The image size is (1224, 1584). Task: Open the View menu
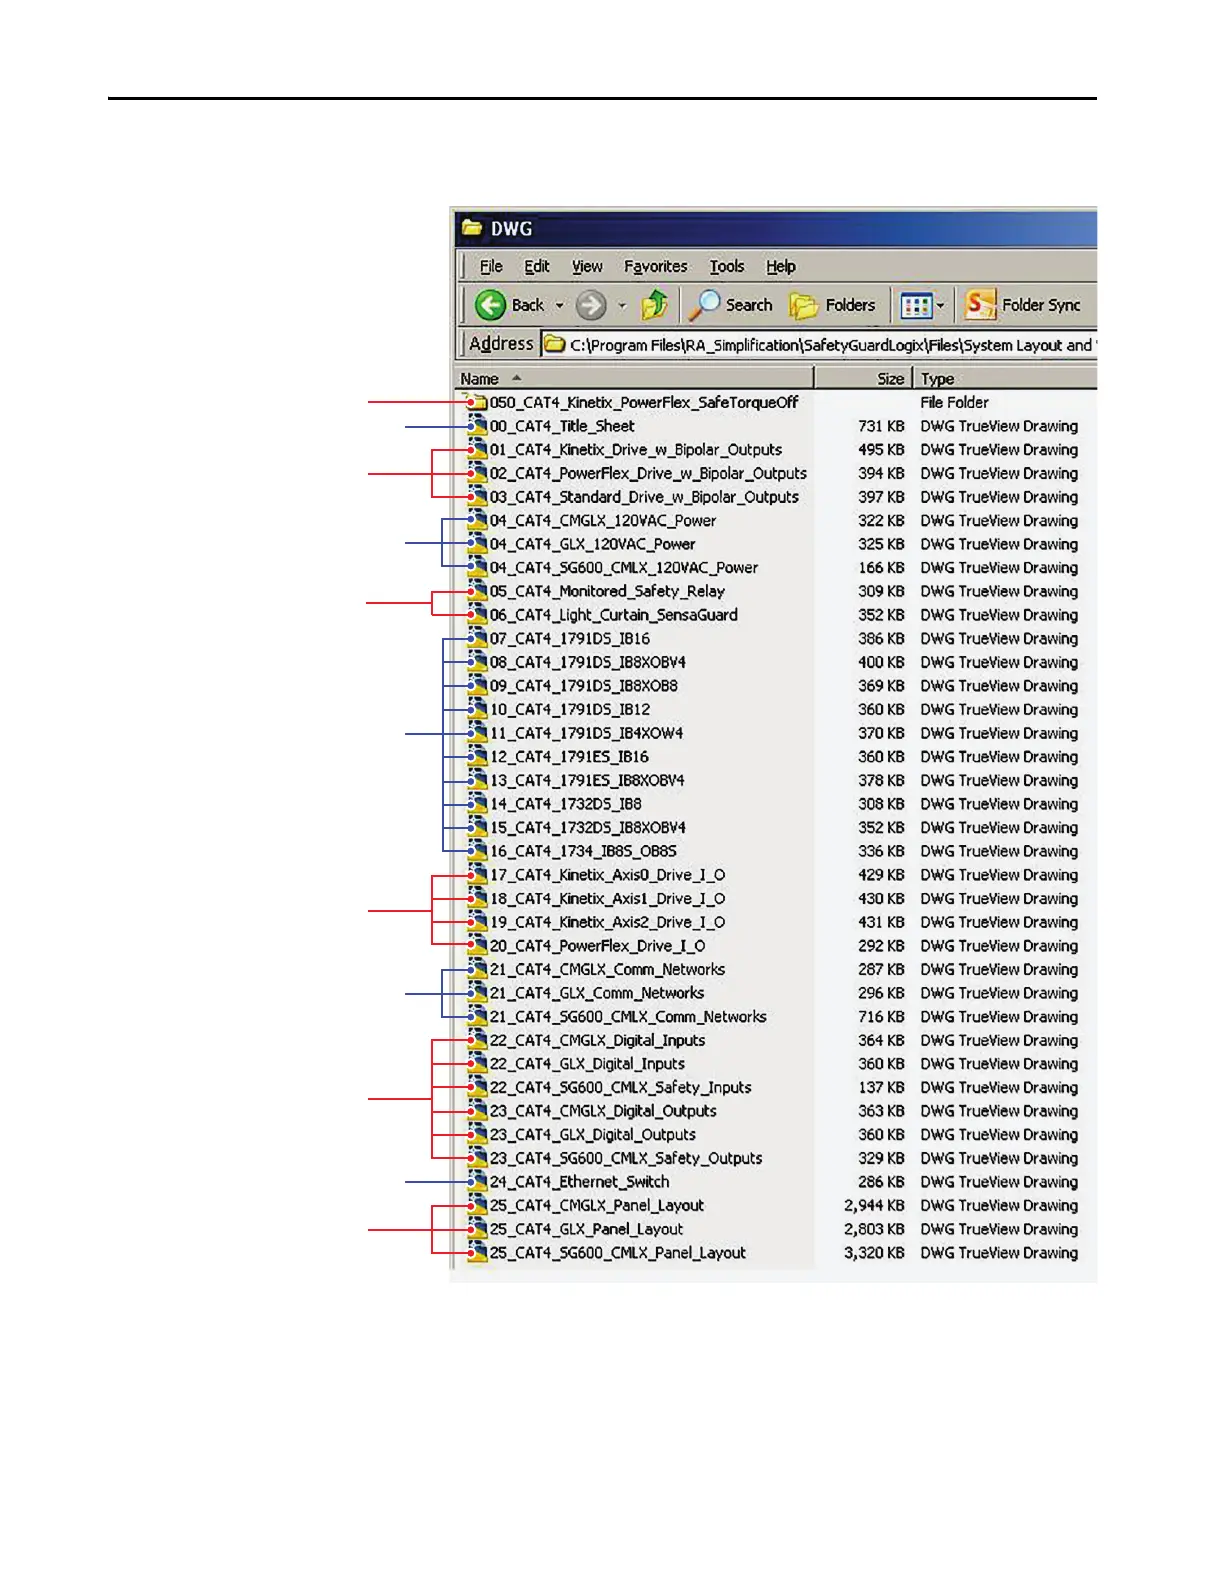[587, 267]
